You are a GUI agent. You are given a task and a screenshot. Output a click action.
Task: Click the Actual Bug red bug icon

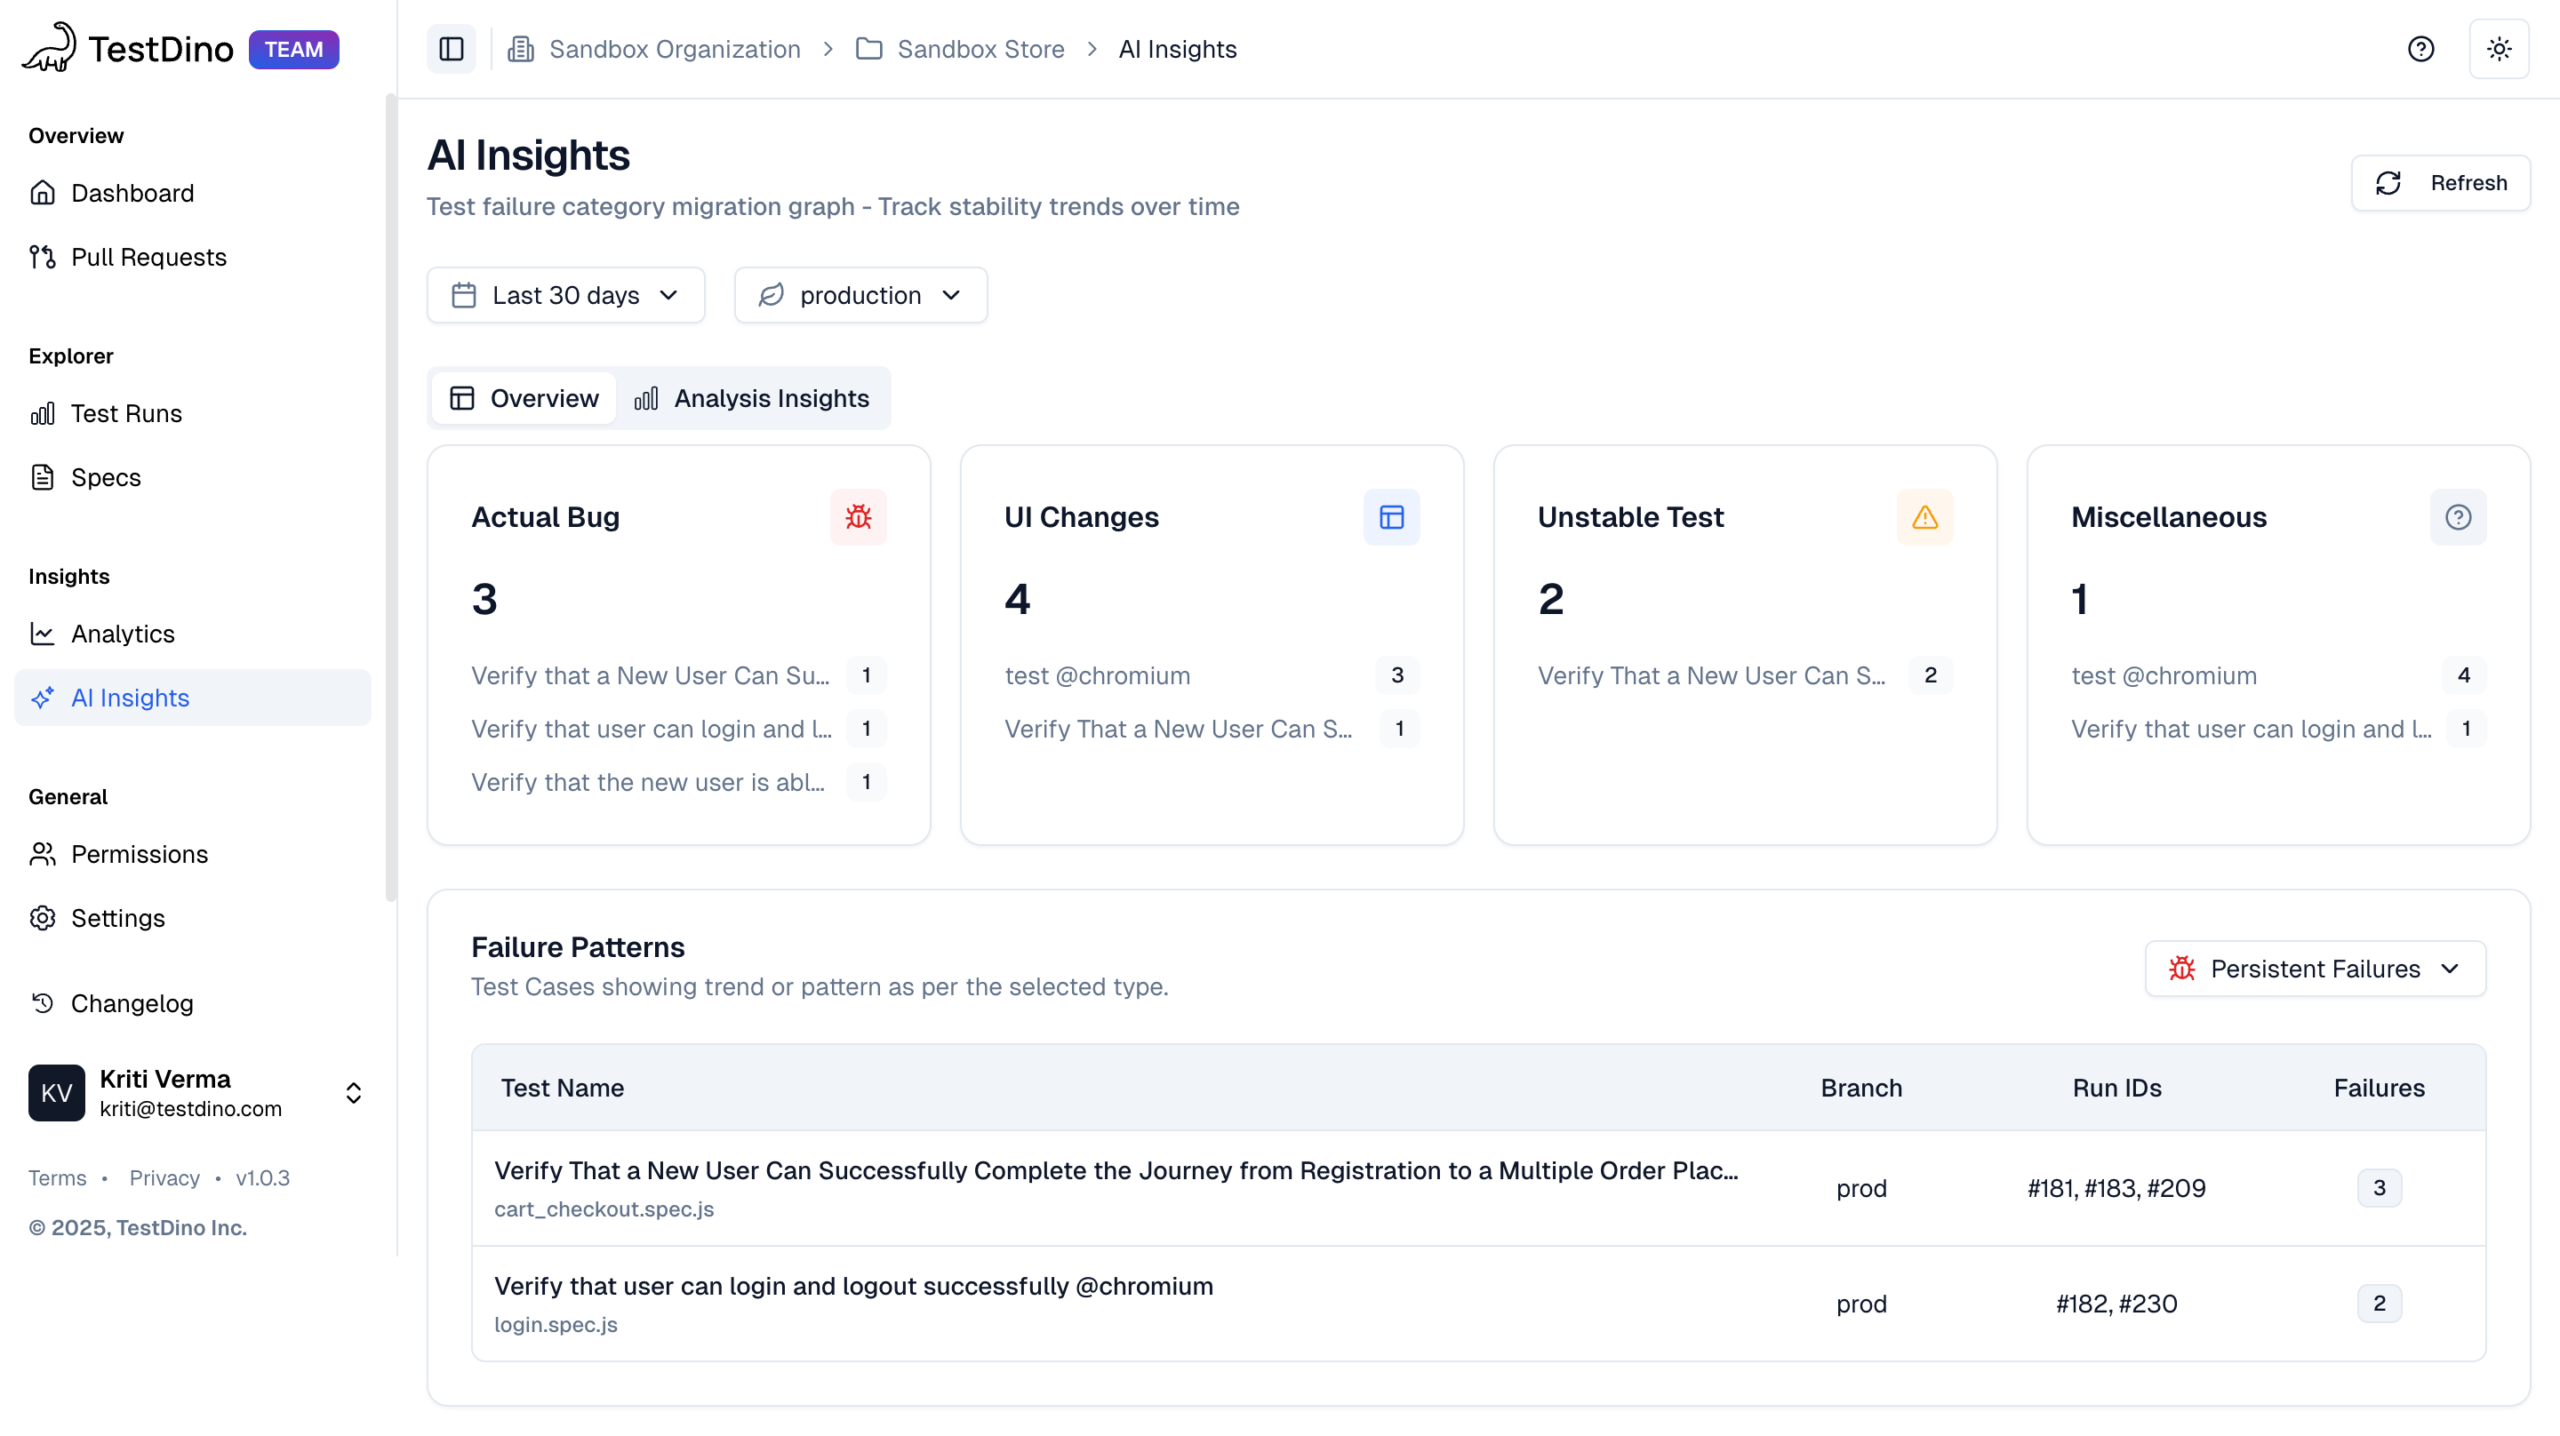(858, 517)
